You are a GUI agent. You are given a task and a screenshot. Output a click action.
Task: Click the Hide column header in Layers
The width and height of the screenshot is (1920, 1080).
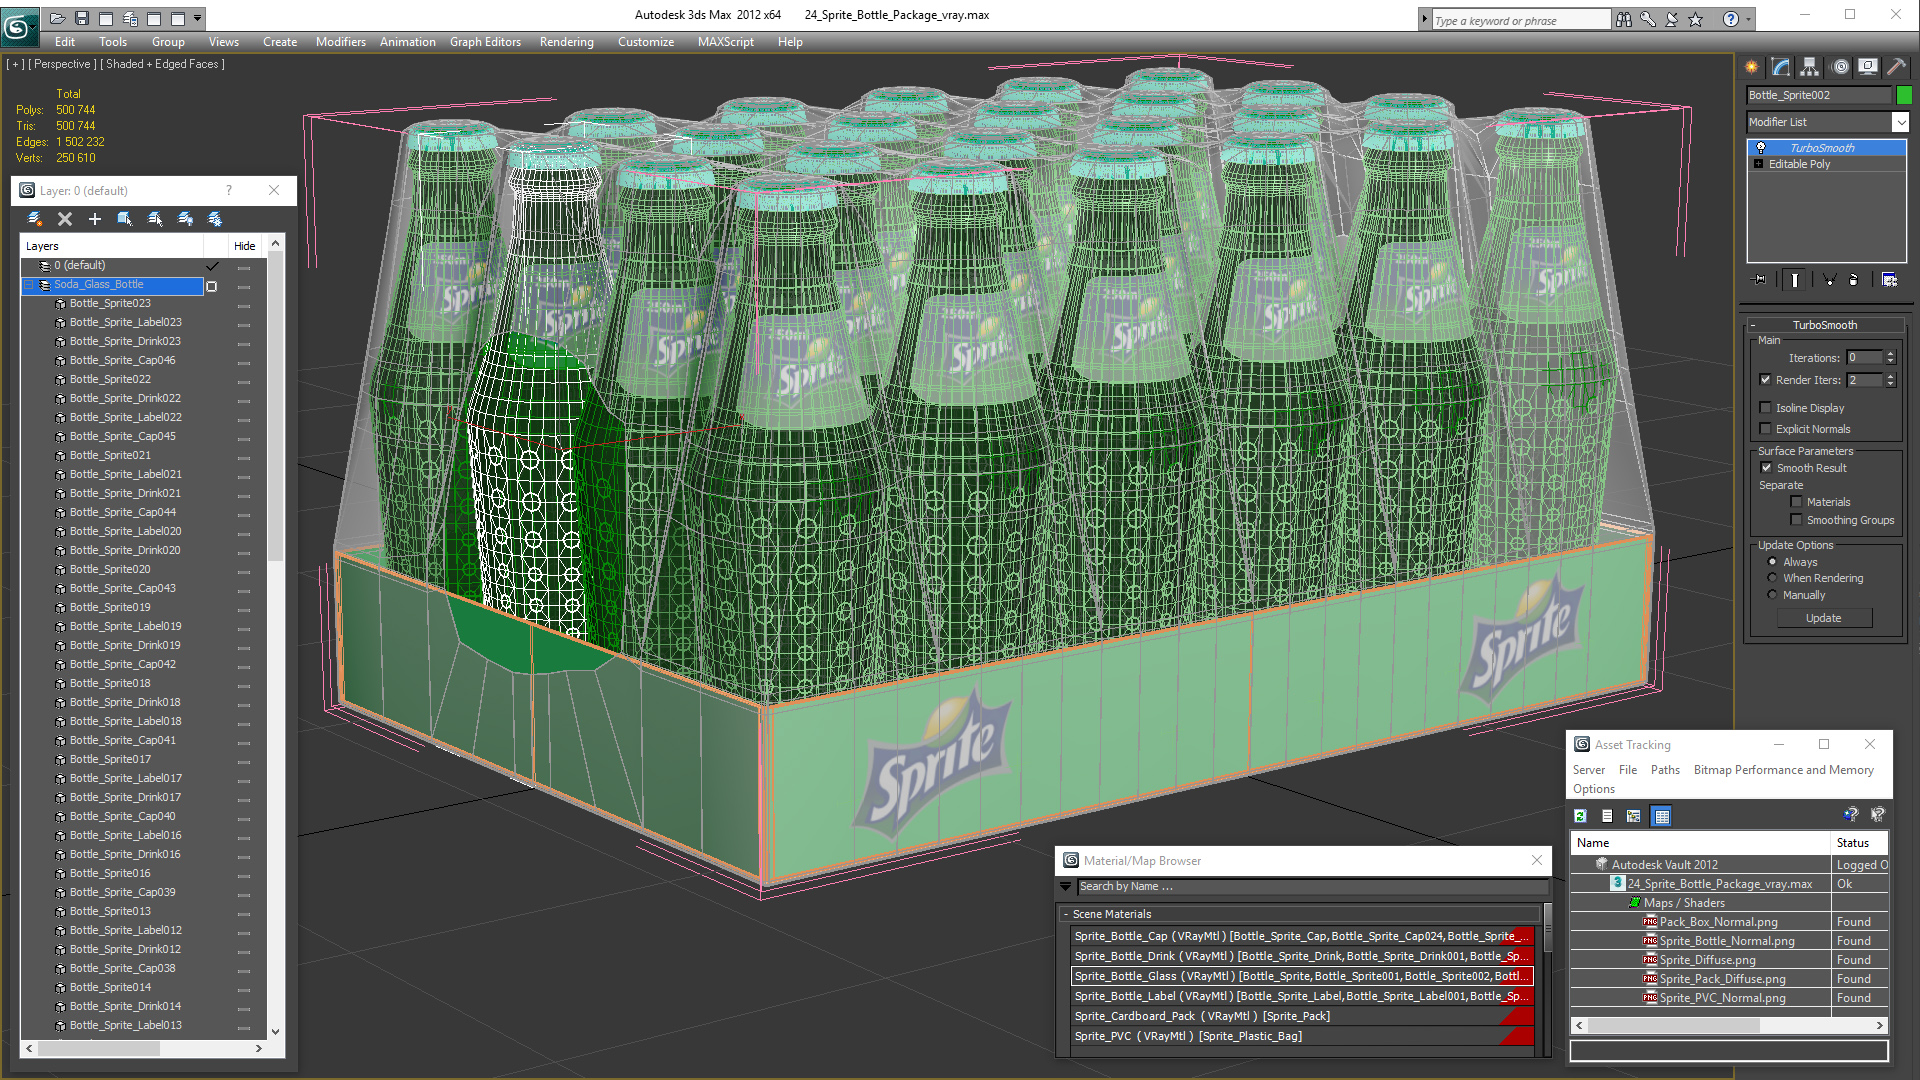point(245,246)
